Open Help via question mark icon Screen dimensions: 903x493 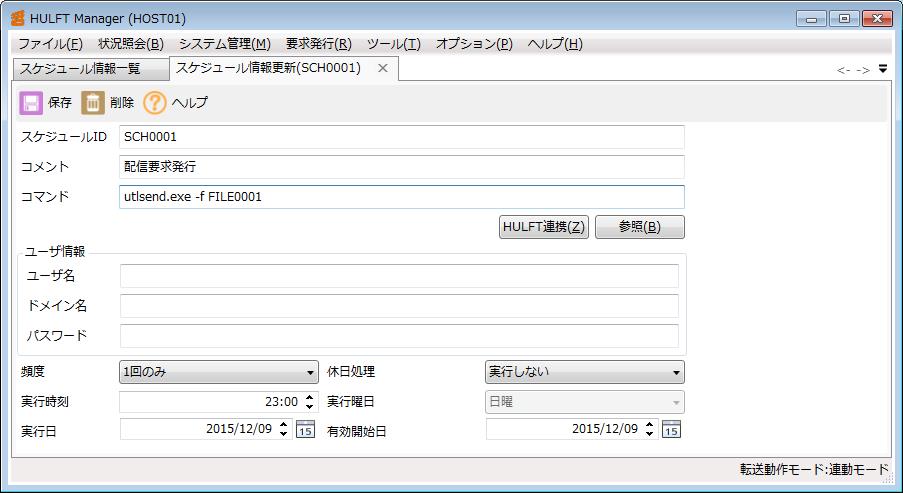(x=154, y=103)
